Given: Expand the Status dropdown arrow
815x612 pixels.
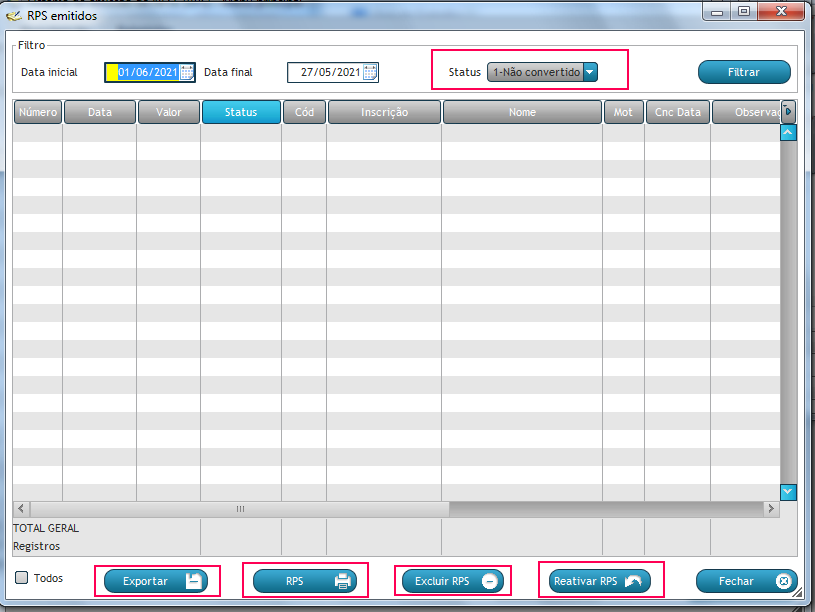Looking at the screenshot, I should 590,72.
